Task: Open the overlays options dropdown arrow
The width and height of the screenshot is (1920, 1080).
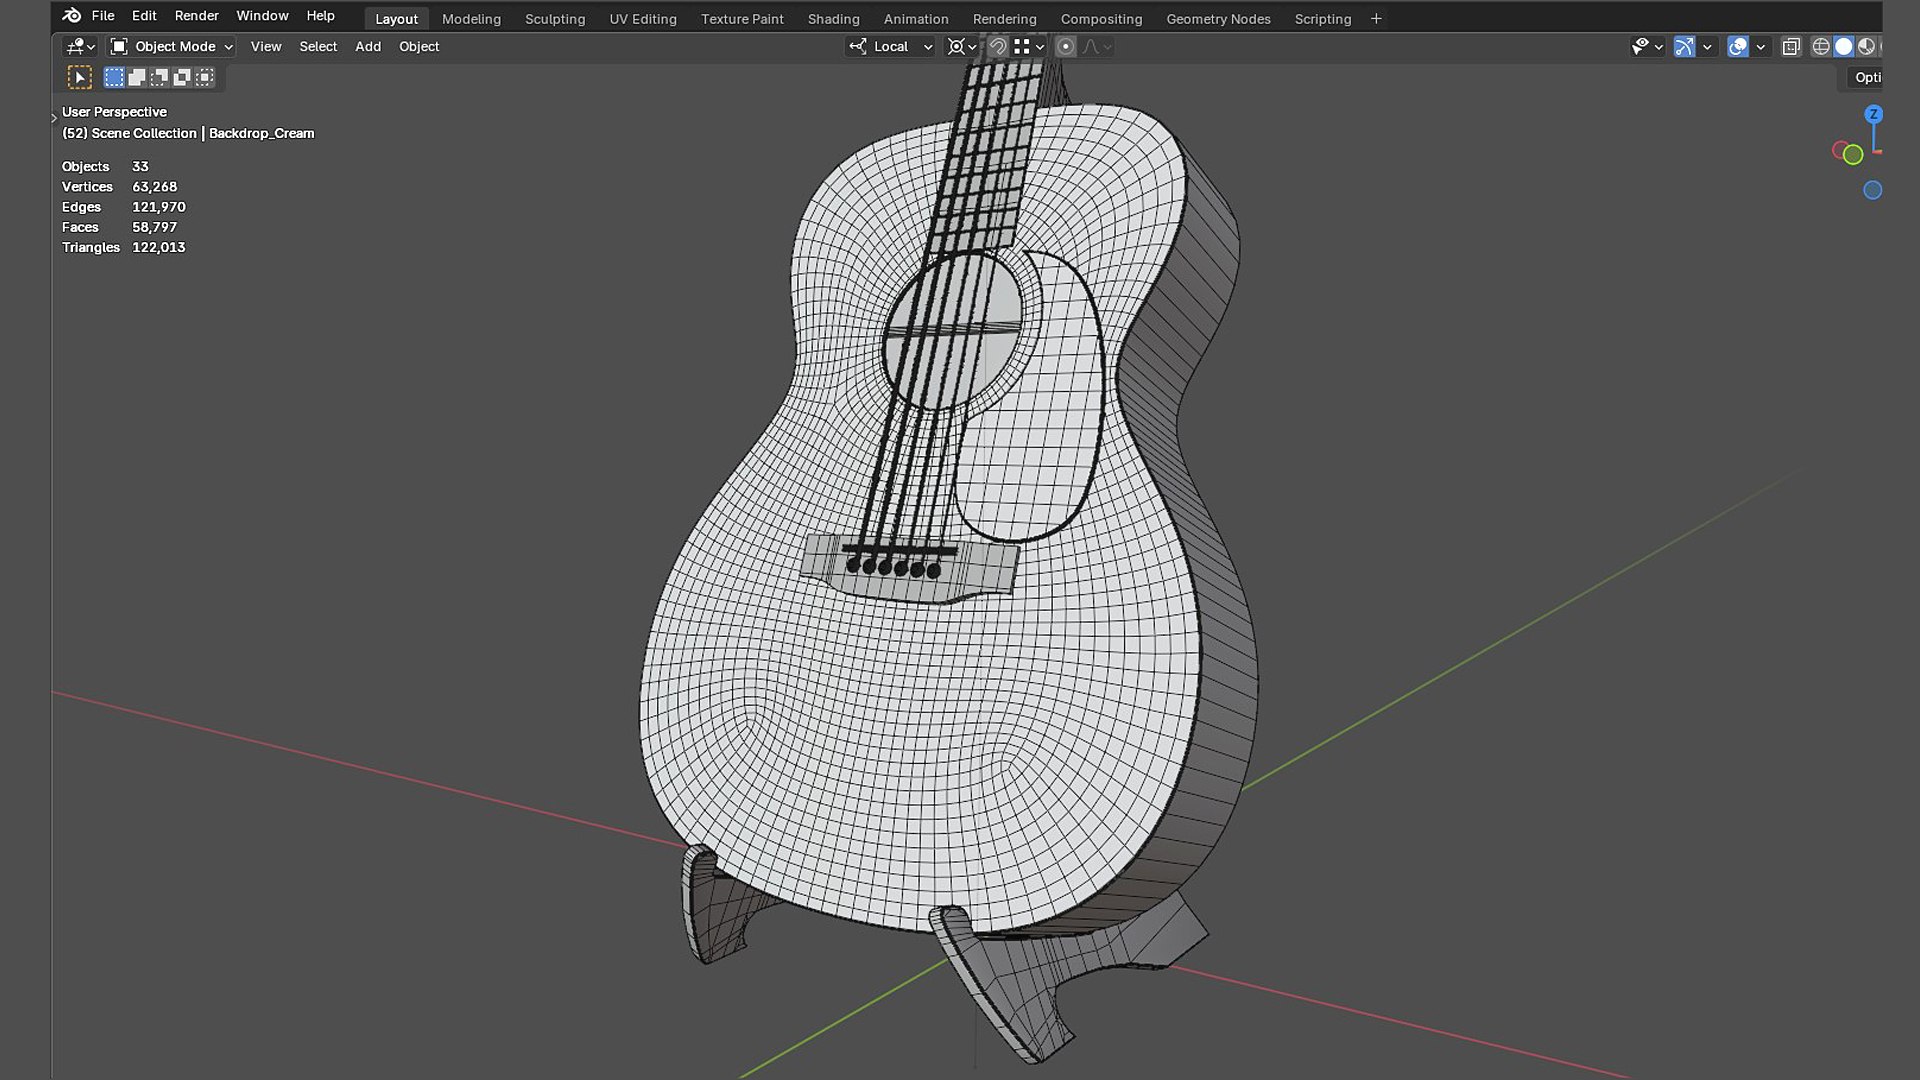Action: coord(1760,47)
